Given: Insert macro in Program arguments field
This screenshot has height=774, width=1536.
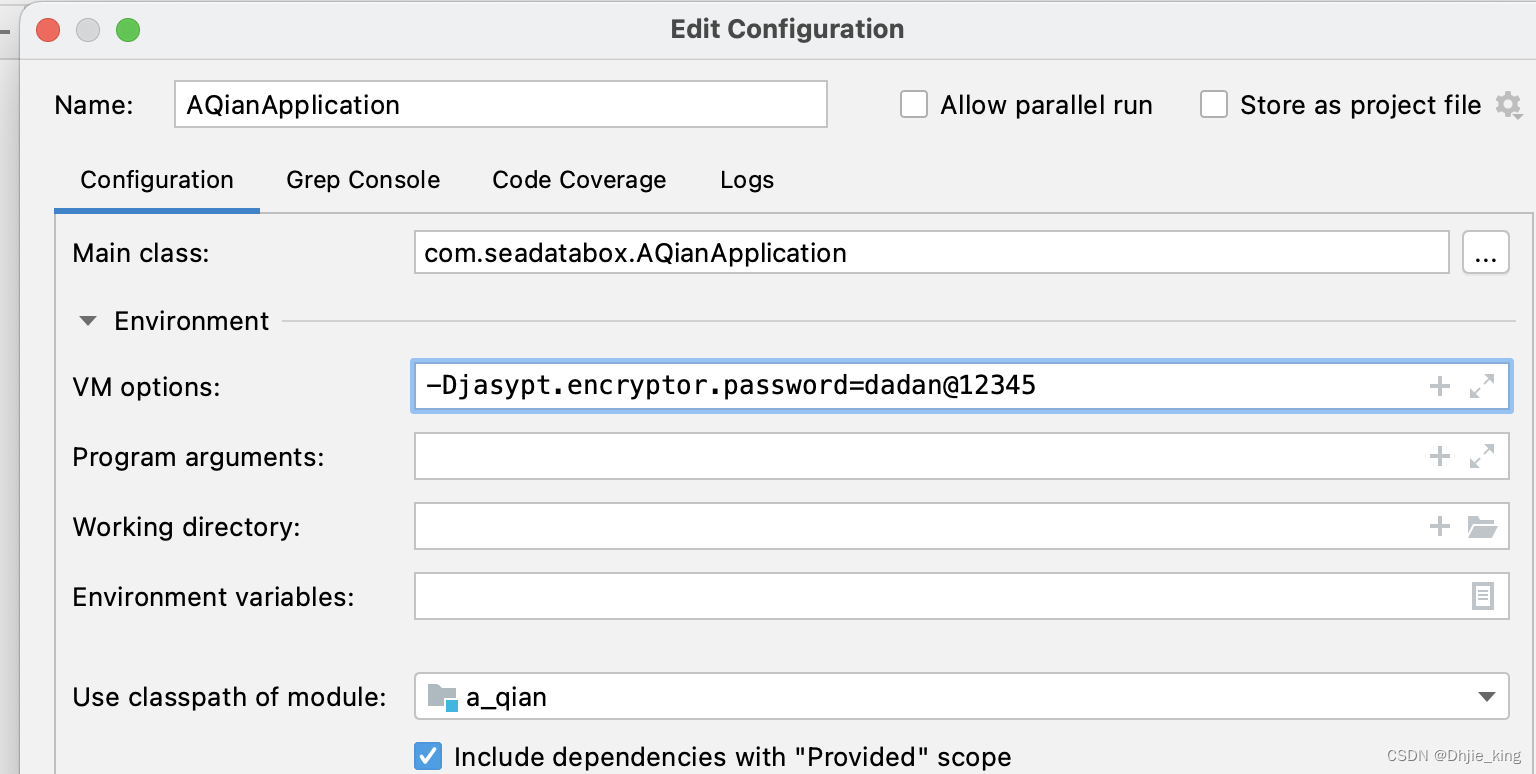Looking at the screenshot, I should 1439,457.
